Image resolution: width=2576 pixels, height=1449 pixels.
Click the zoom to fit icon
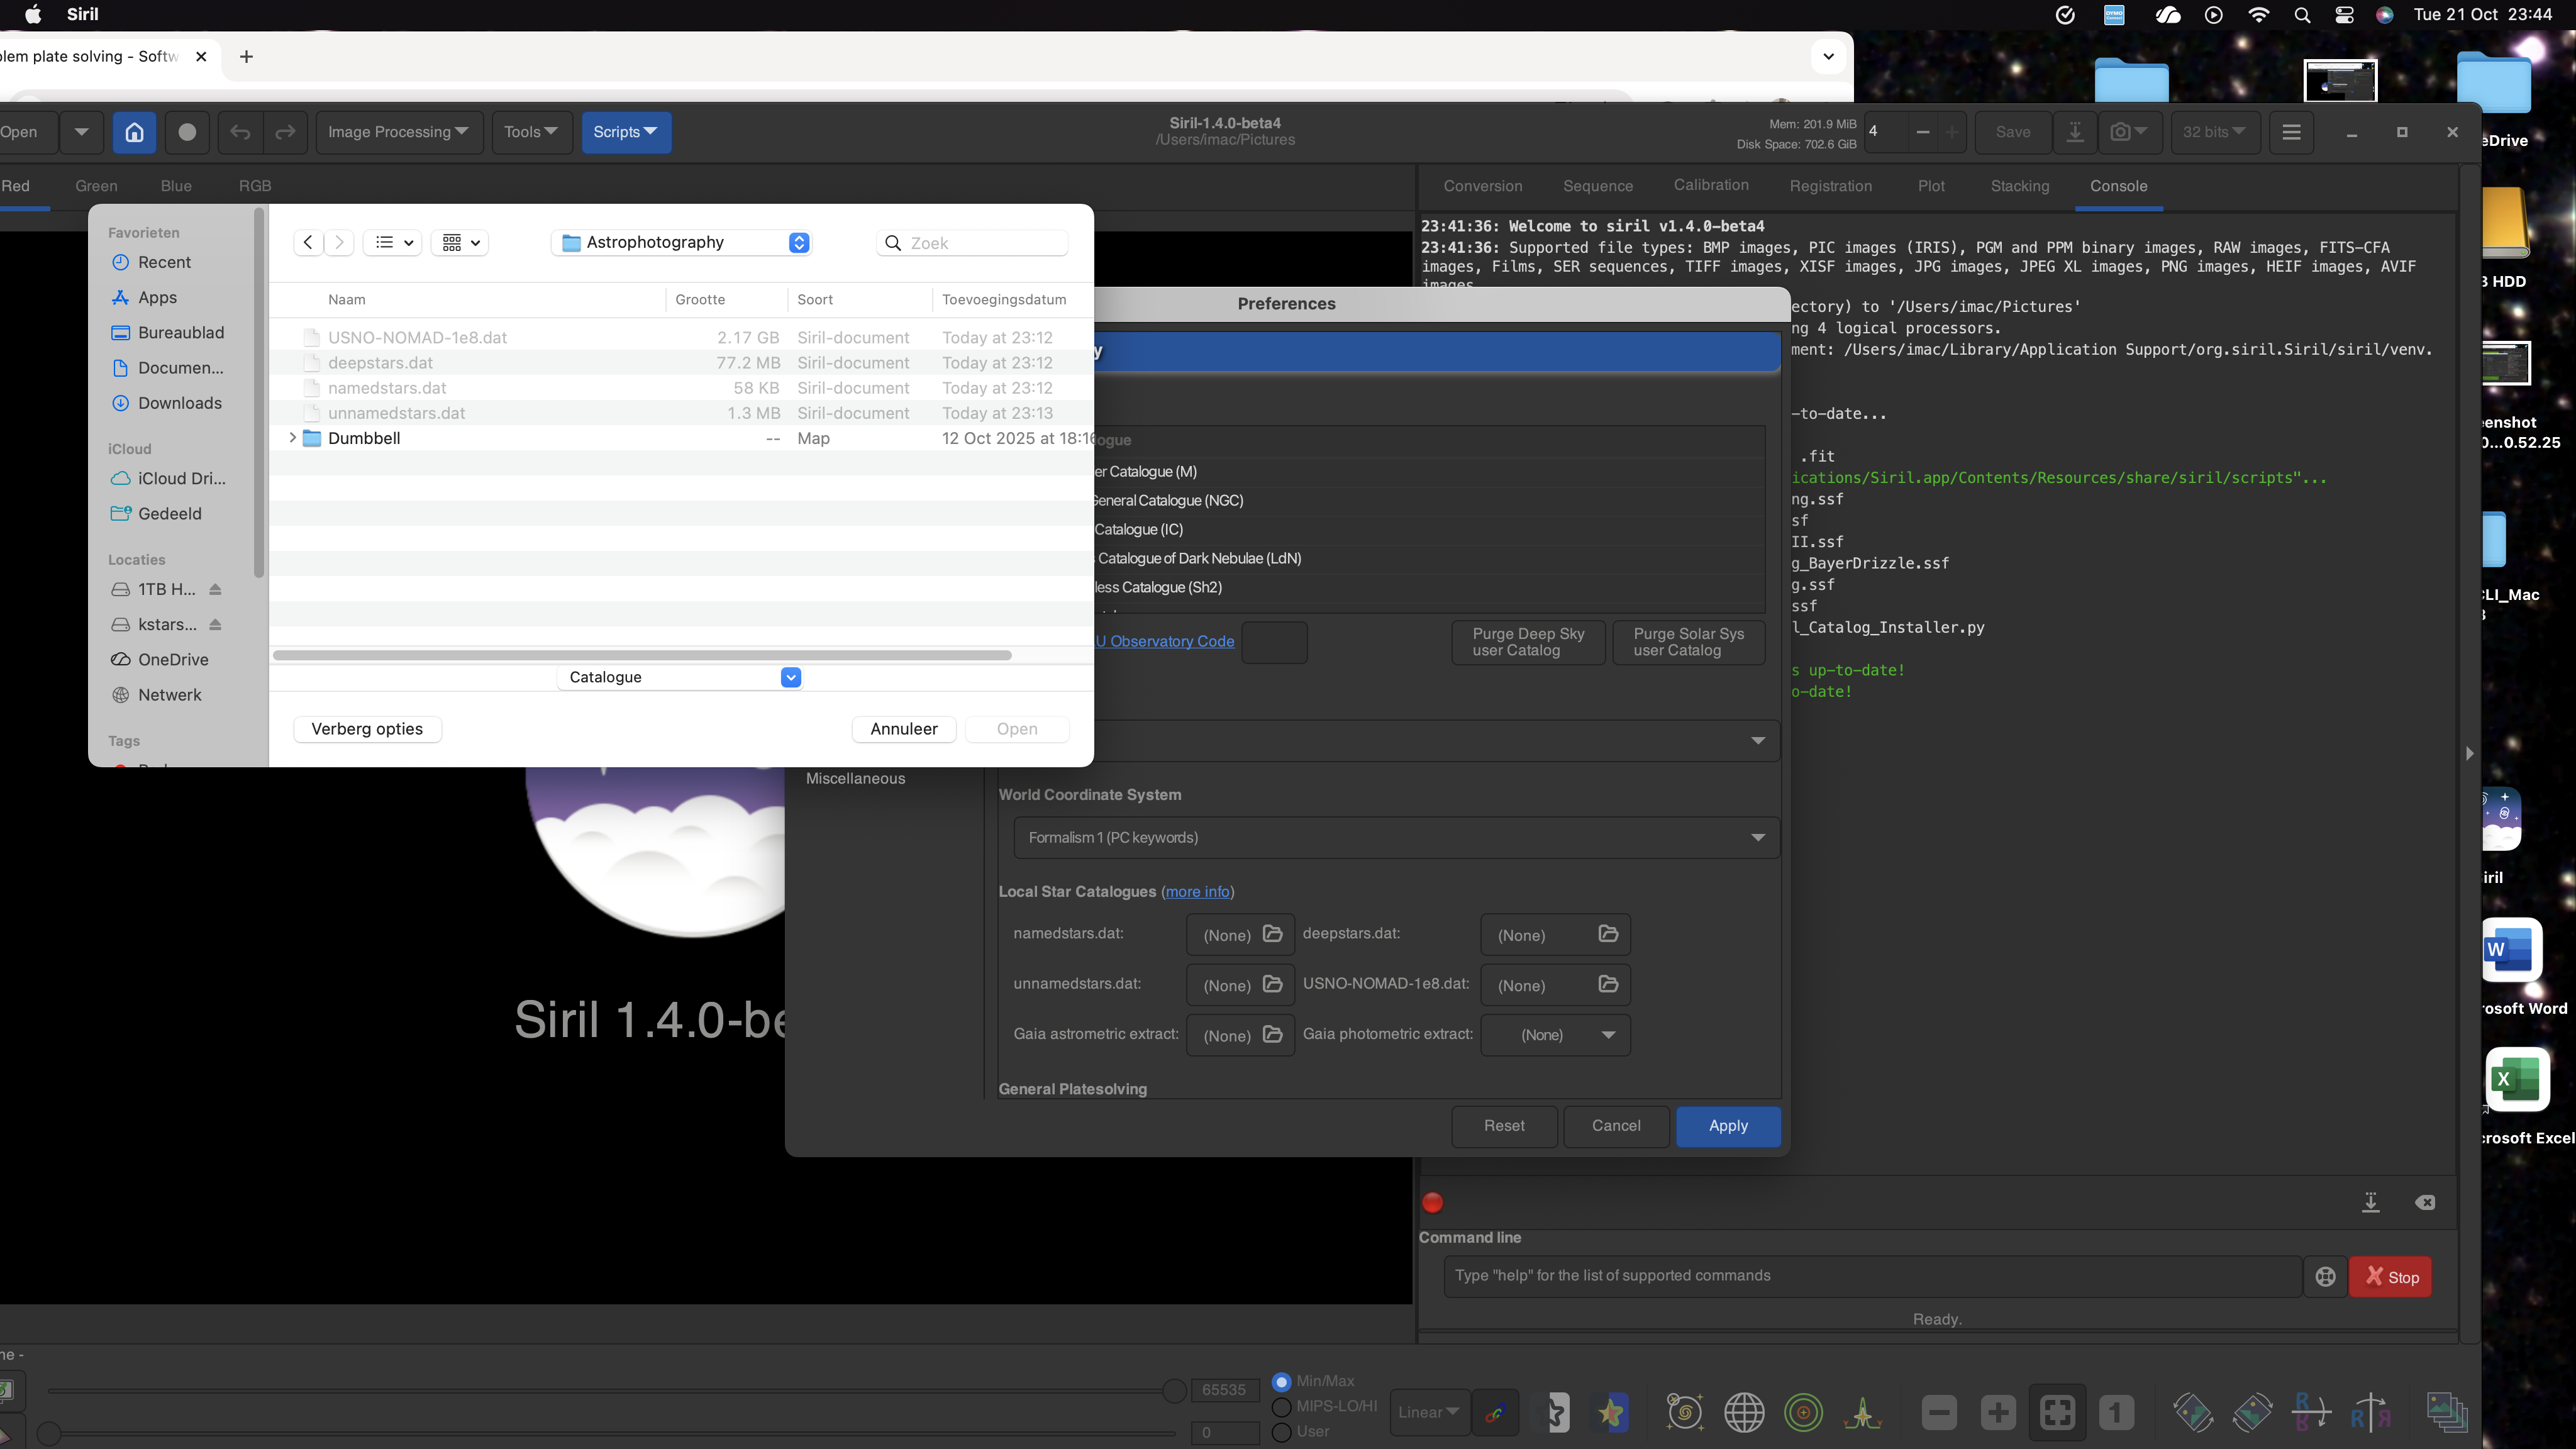pos(2057,1412)
